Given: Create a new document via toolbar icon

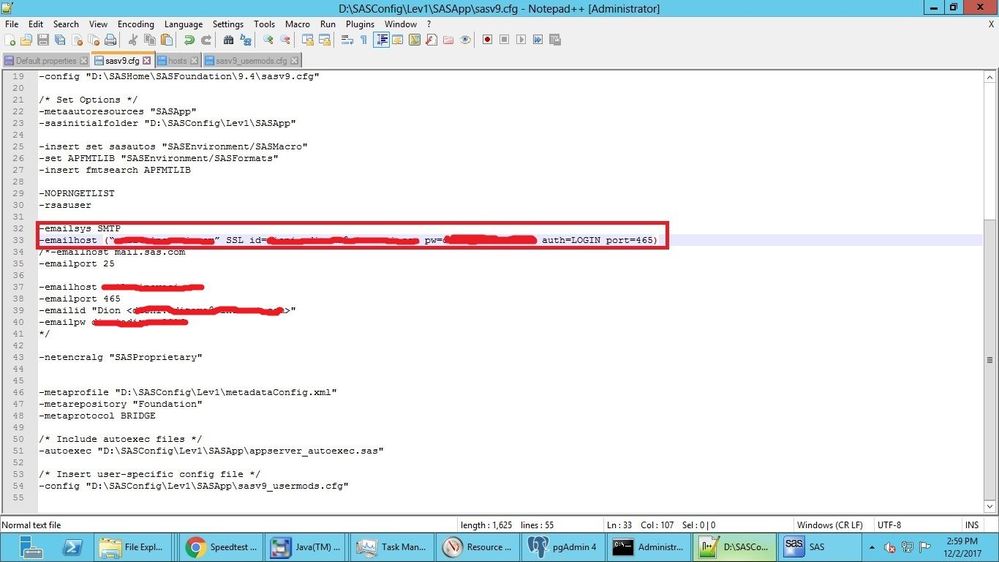Looking at the screenshot, I should tap(10, 40).
